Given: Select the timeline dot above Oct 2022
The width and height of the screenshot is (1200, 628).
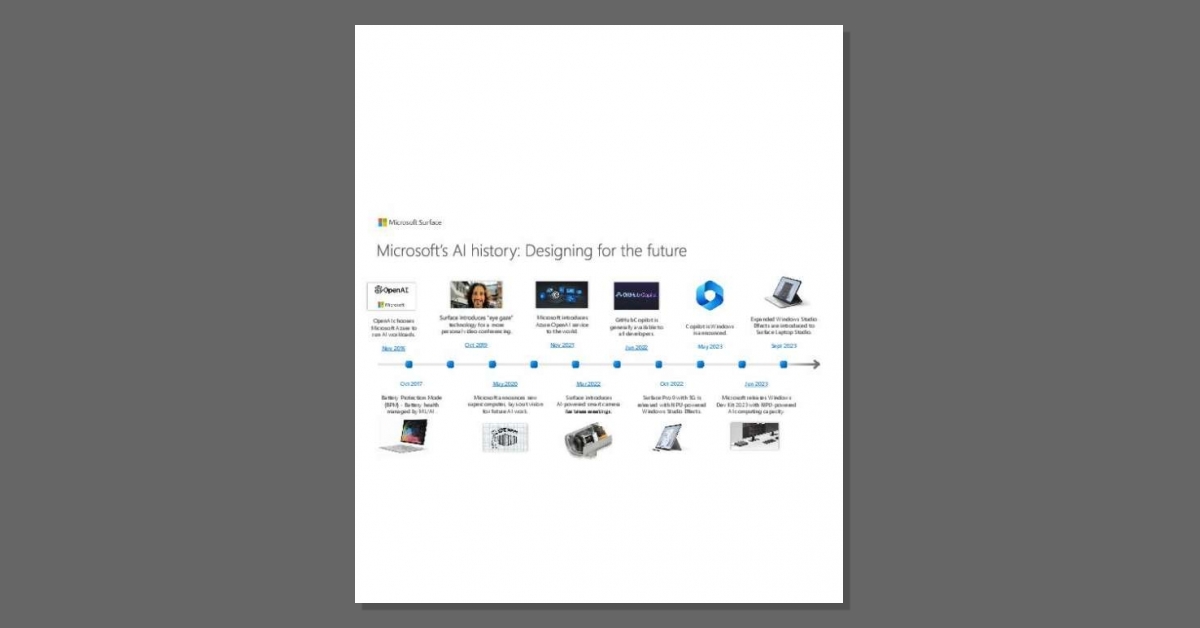Looking at the screenshot, I should click(659, 364).
